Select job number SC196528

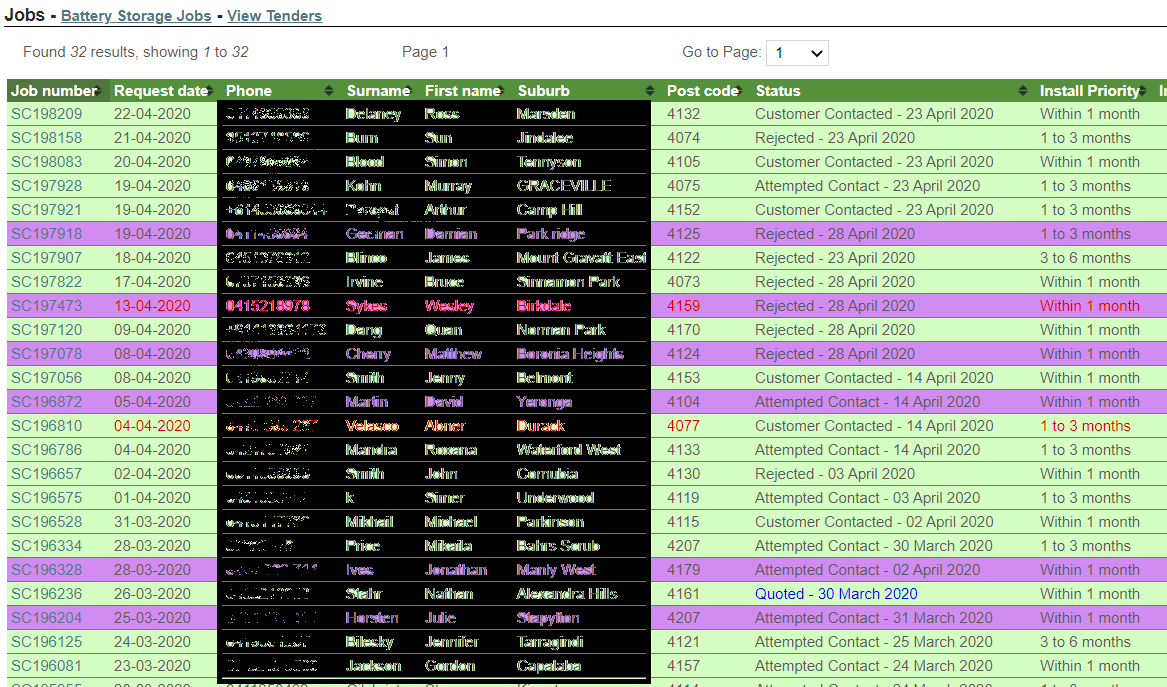pyautogui.click(x=47, y=522)
